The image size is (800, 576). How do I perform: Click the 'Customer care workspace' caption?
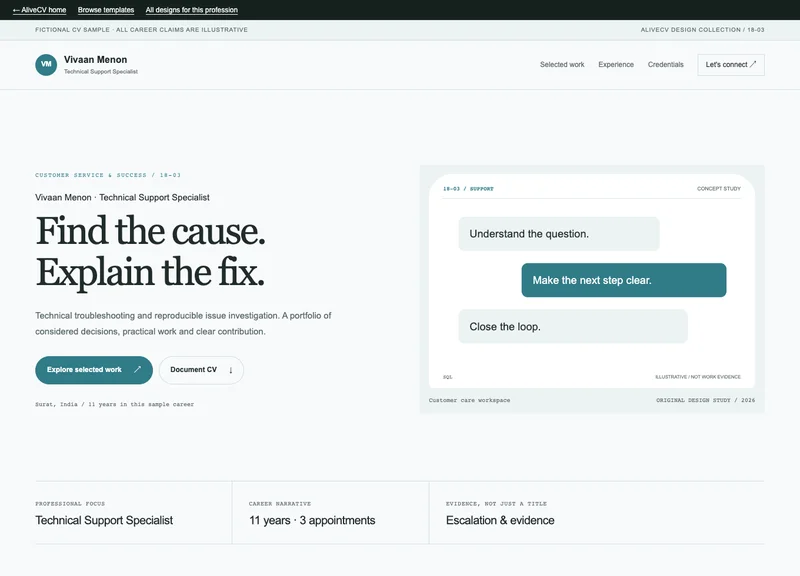tap(469, 400)
